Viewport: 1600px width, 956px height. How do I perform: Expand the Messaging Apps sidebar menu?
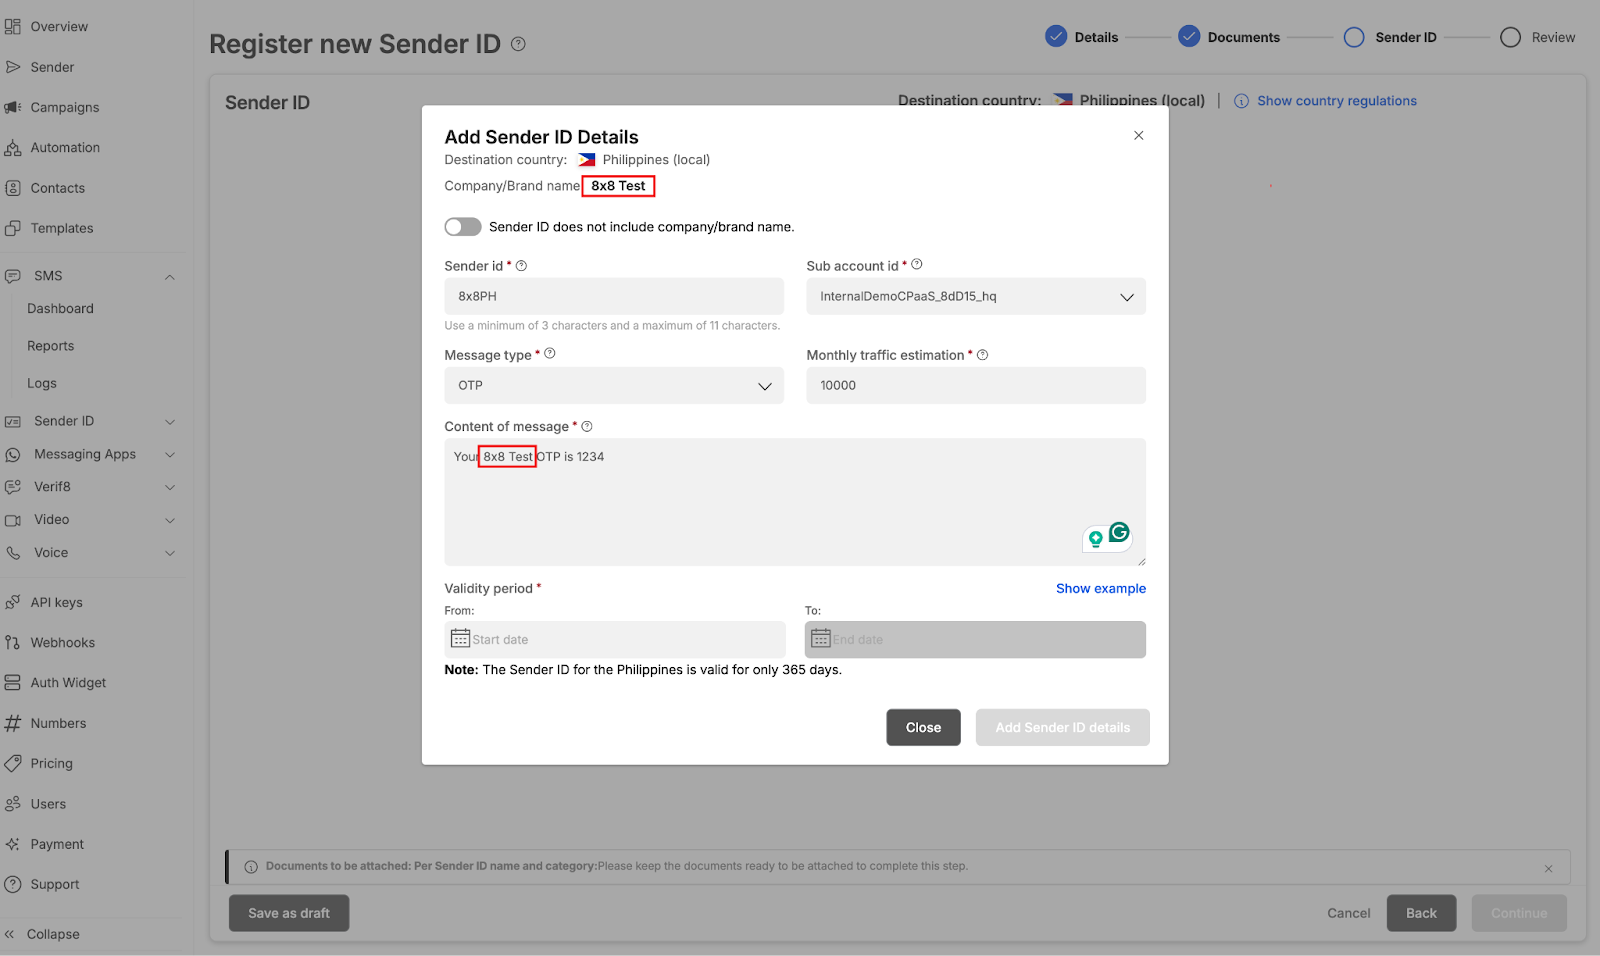[x=170, y=455]
